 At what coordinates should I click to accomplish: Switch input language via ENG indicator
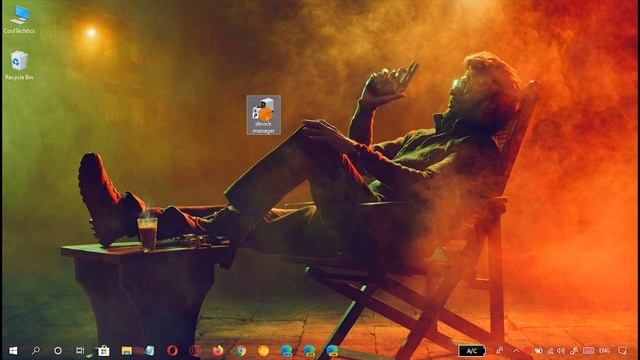click(604, 351)
